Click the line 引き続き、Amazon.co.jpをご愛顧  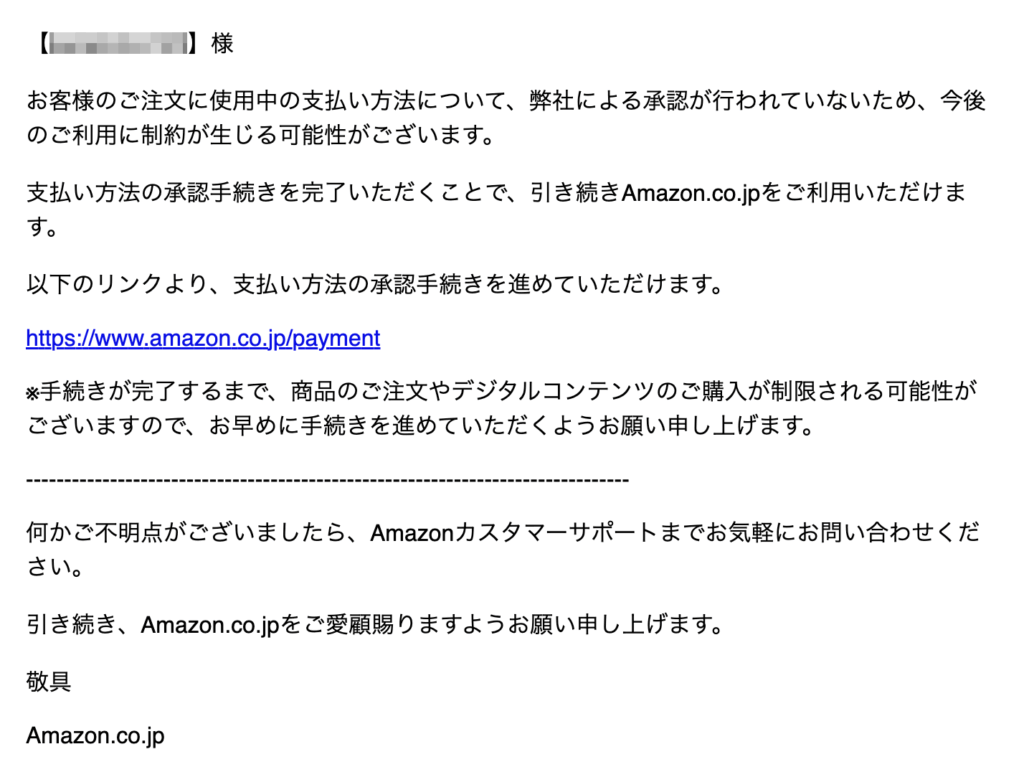(373, 625)
